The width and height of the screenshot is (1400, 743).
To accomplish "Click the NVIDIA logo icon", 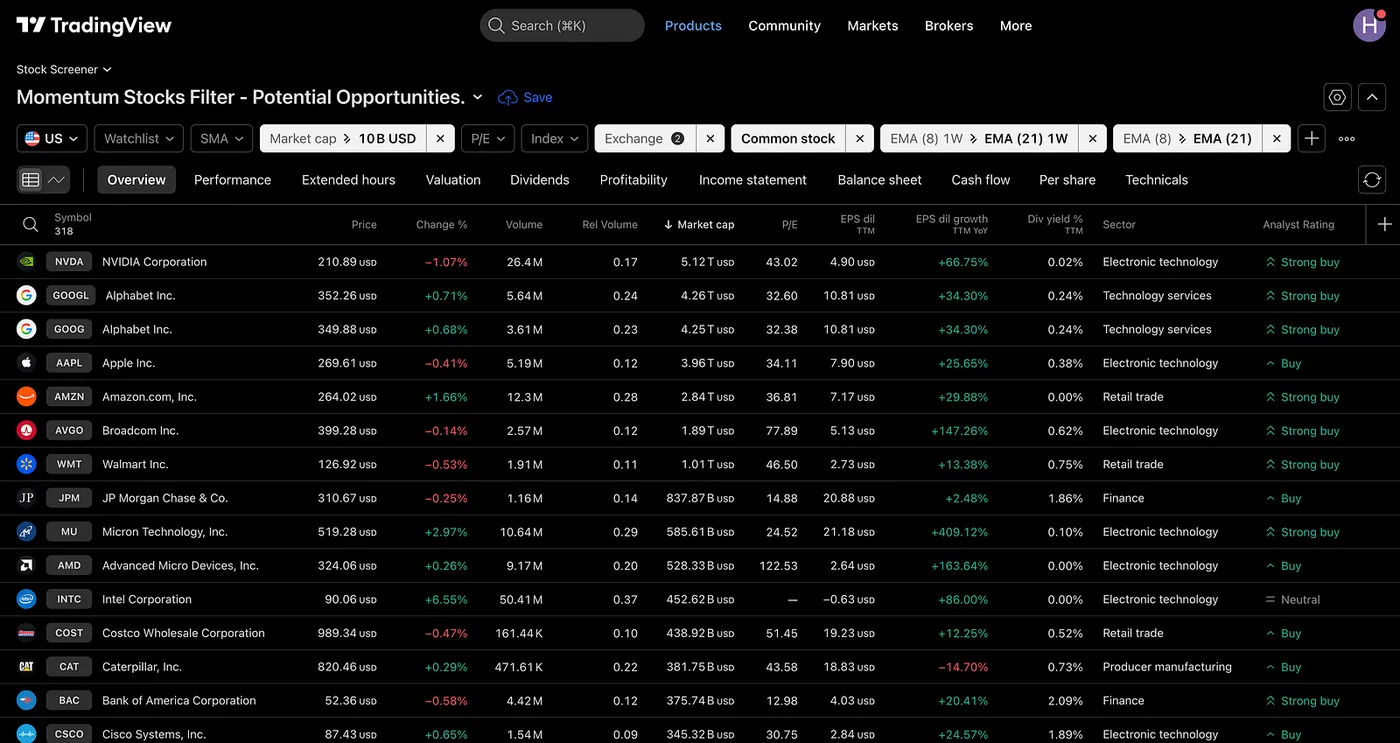I will (x=27, y=262).
